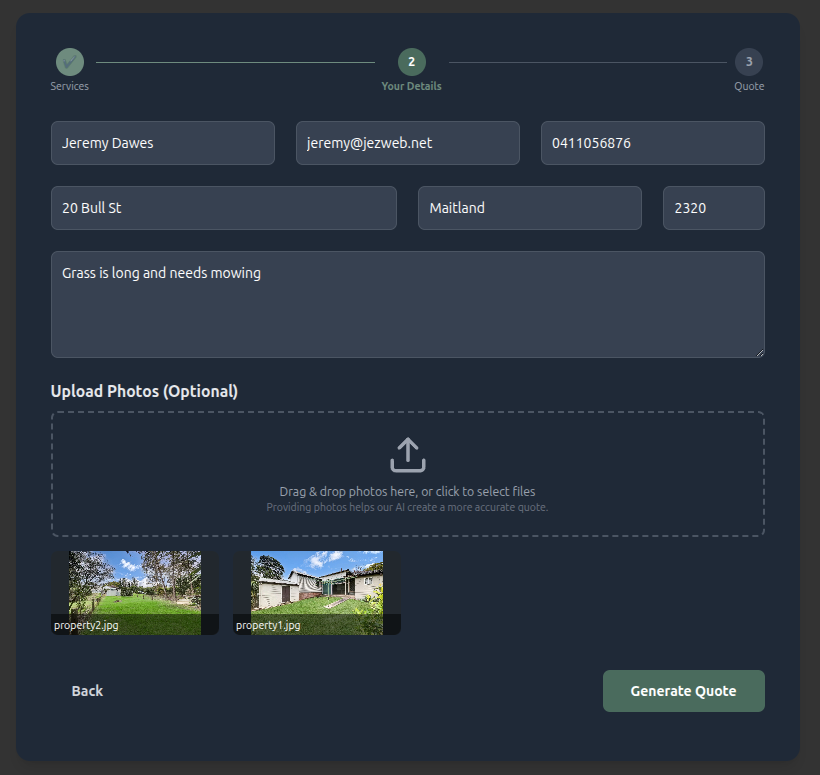The height and width of the screenshot is (775, 820).
Task: Focus the suburb field showing Maitland
Action: pos(529,208)
